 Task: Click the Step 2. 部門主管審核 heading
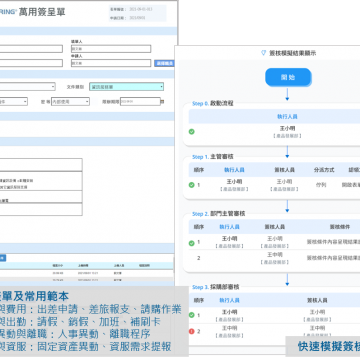click(218, 214)
